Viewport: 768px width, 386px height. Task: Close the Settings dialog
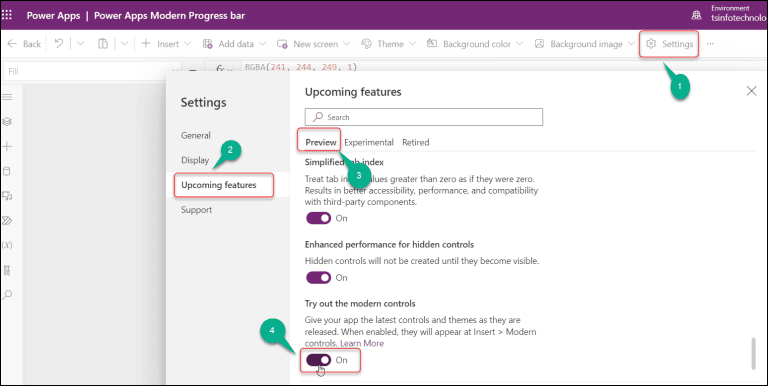pyautogui.click(x=751, y=91)
